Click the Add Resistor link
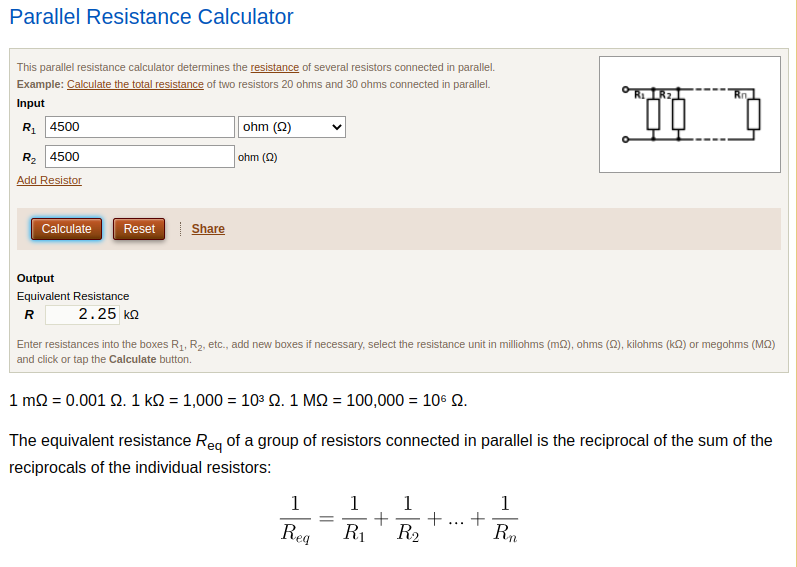The width and height of the screenshot is (797, 567). coord(49,180)
